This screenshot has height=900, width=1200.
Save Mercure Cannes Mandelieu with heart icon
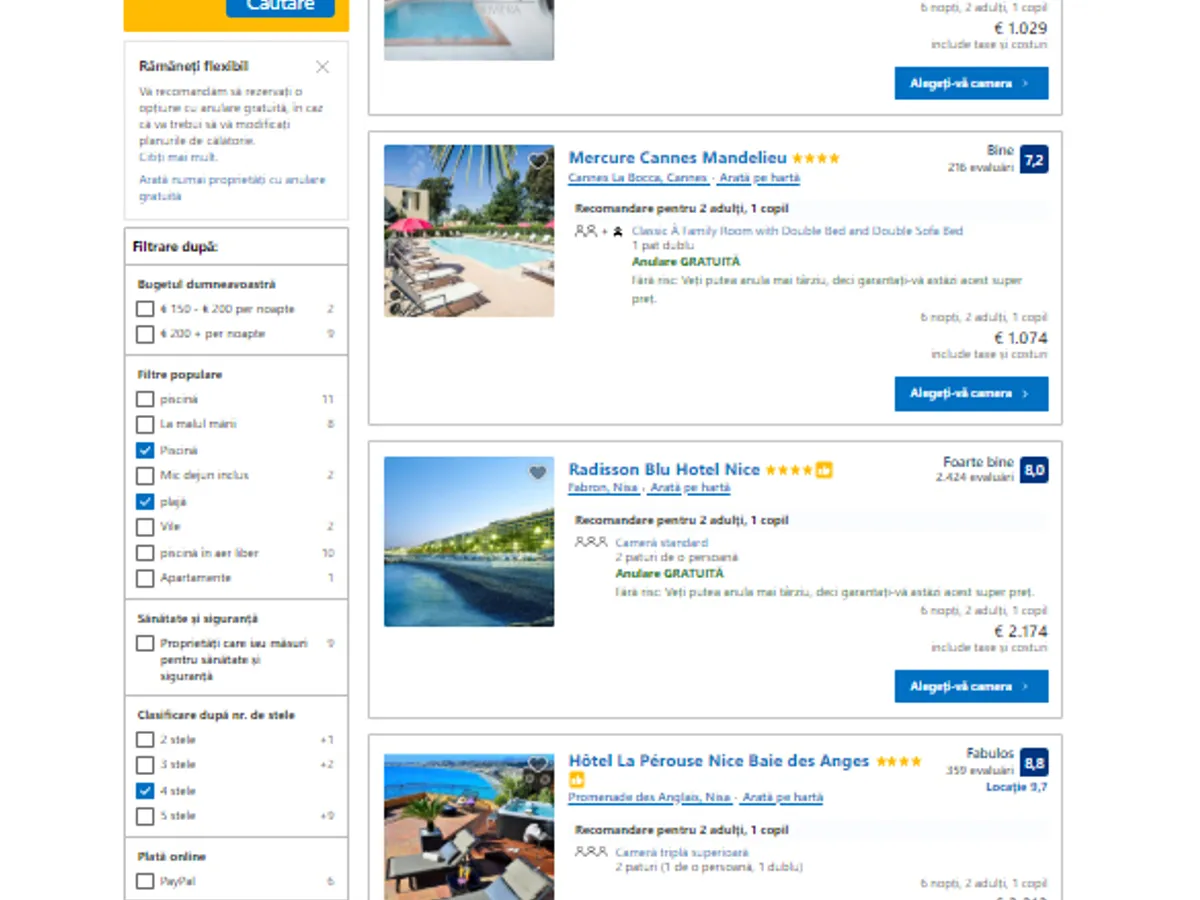[x=538, y=161]
